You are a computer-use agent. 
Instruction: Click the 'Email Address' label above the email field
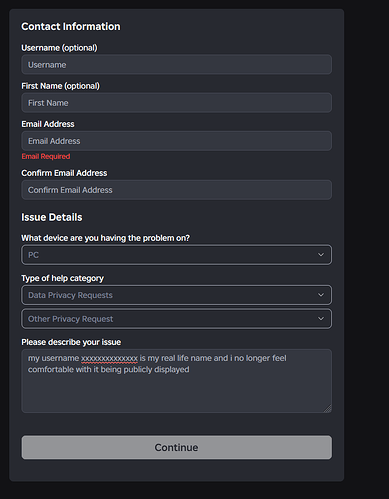pos(48,124)
